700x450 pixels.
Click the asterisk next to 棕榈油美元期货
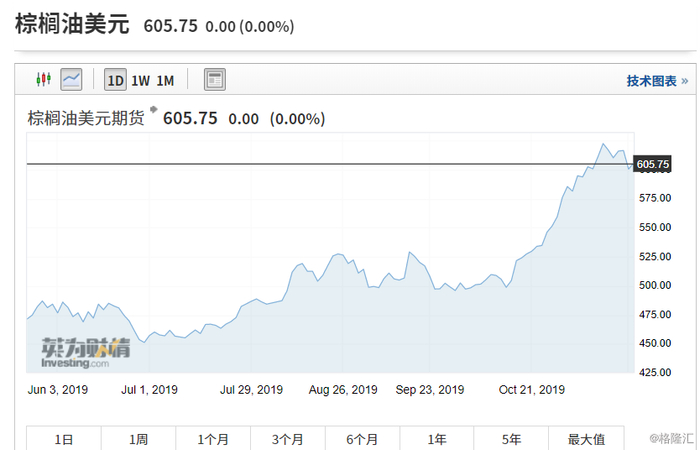tap(153, 108)
